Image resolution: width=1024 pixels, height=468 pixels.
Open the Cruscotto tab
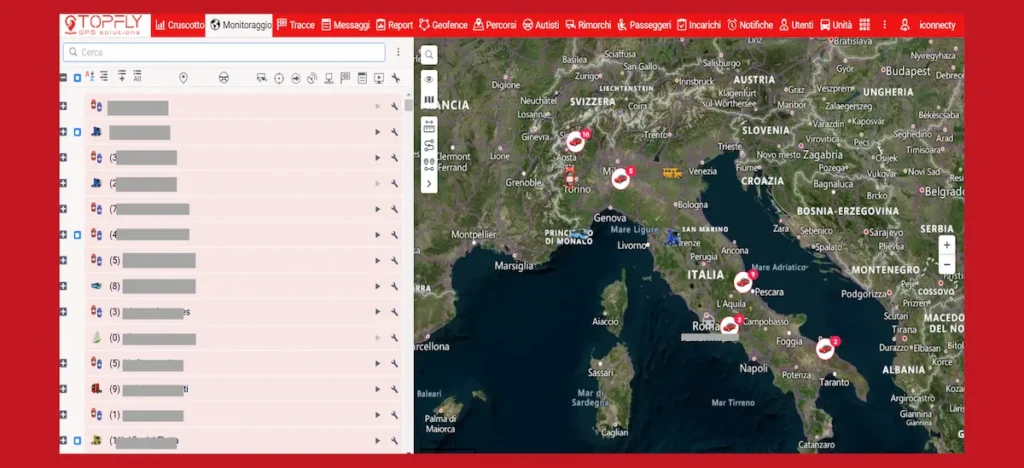tap(180, 25)
